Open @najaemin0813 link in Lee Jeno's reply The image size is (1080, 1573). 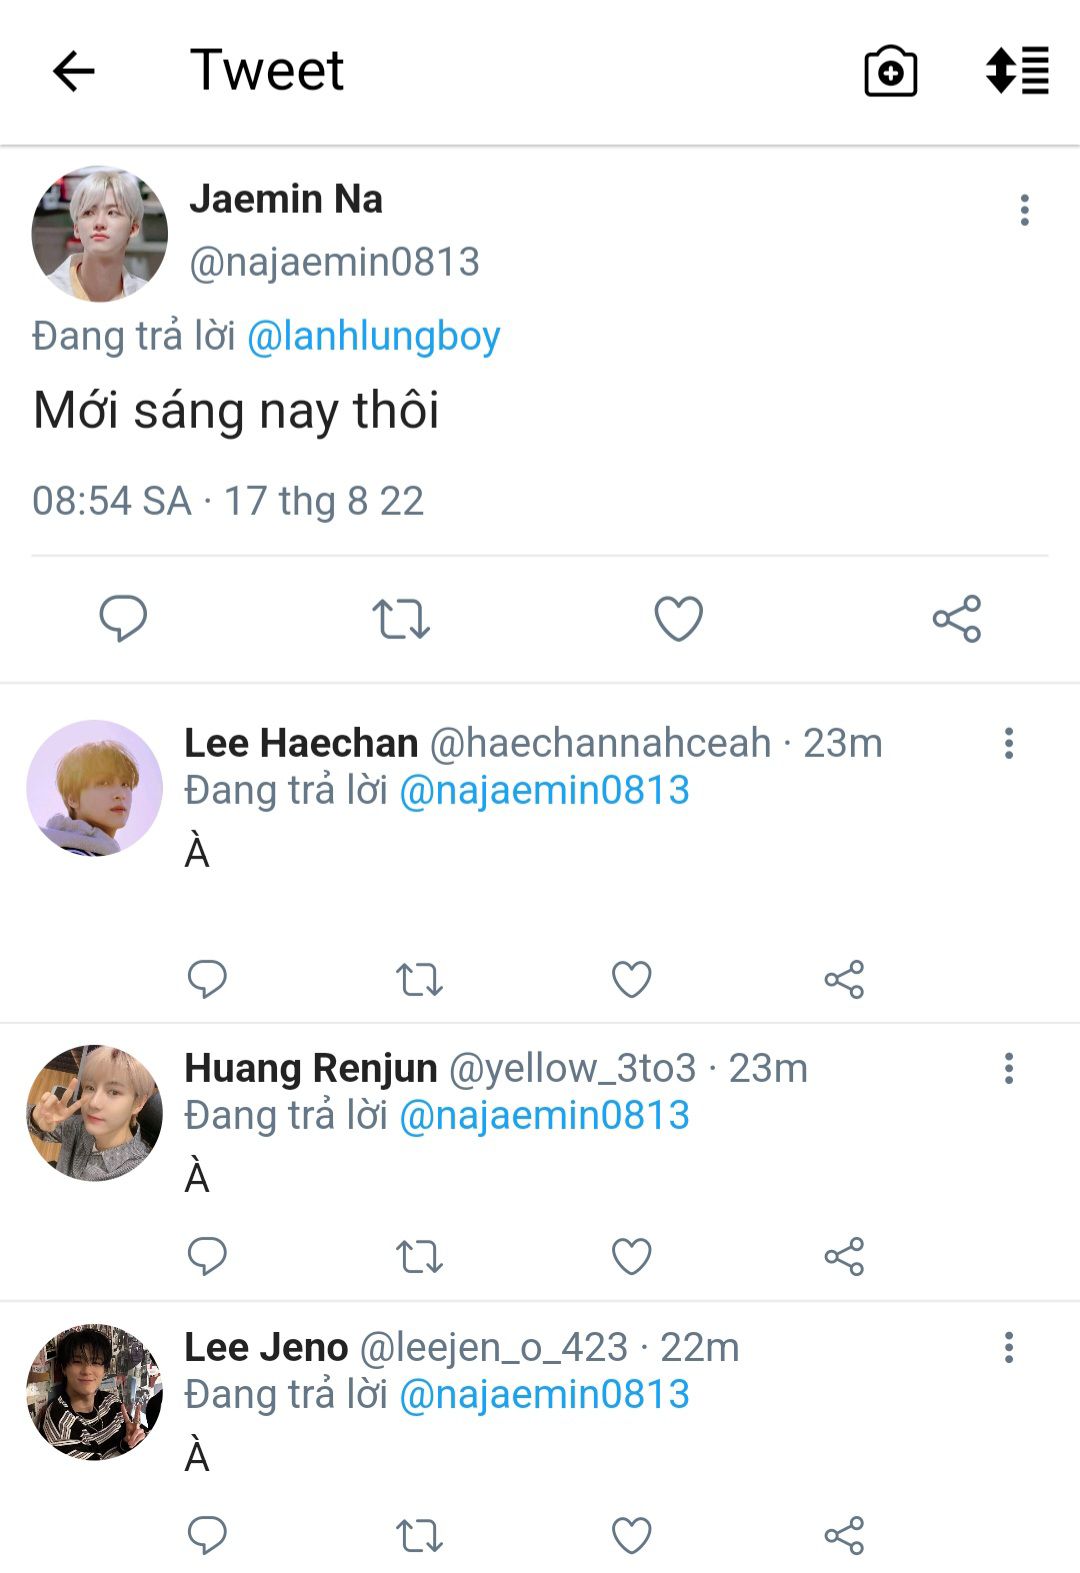point(544,1394)
